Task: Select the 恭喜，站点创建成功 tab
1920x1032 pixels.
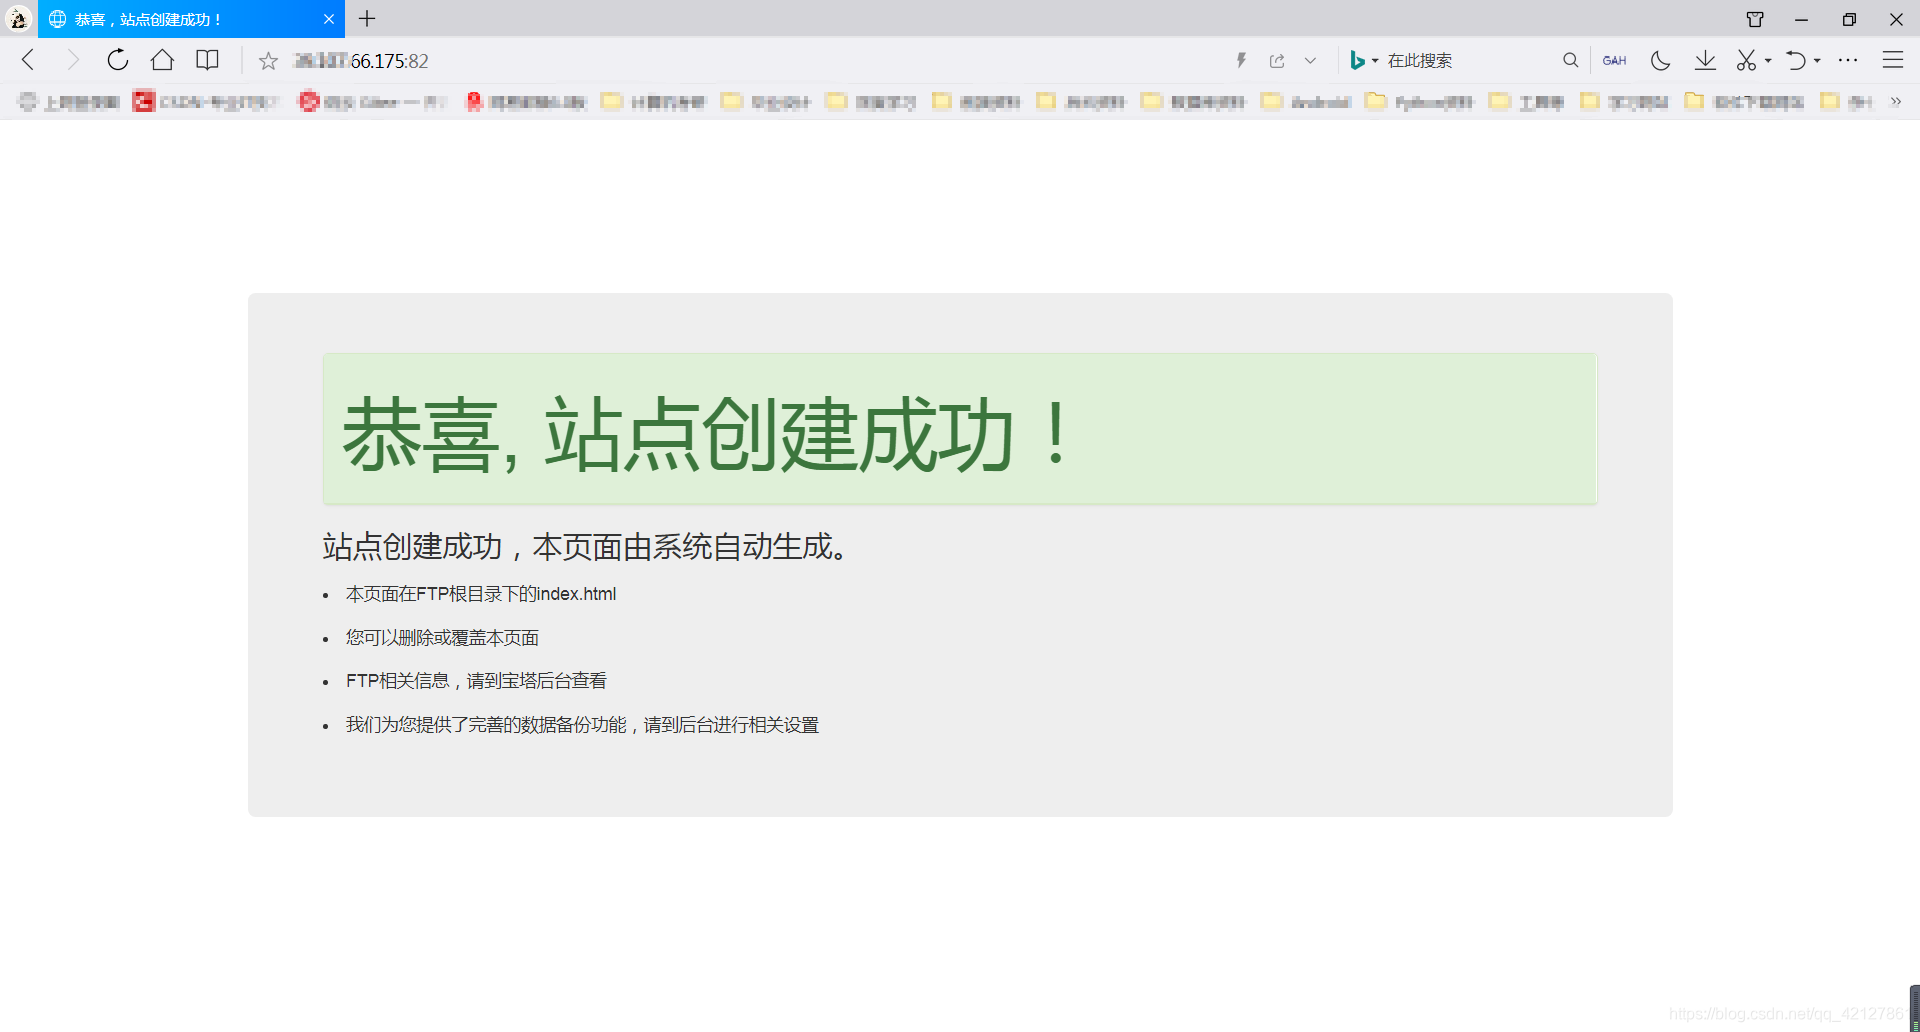Action: click(x=190, y=19)
